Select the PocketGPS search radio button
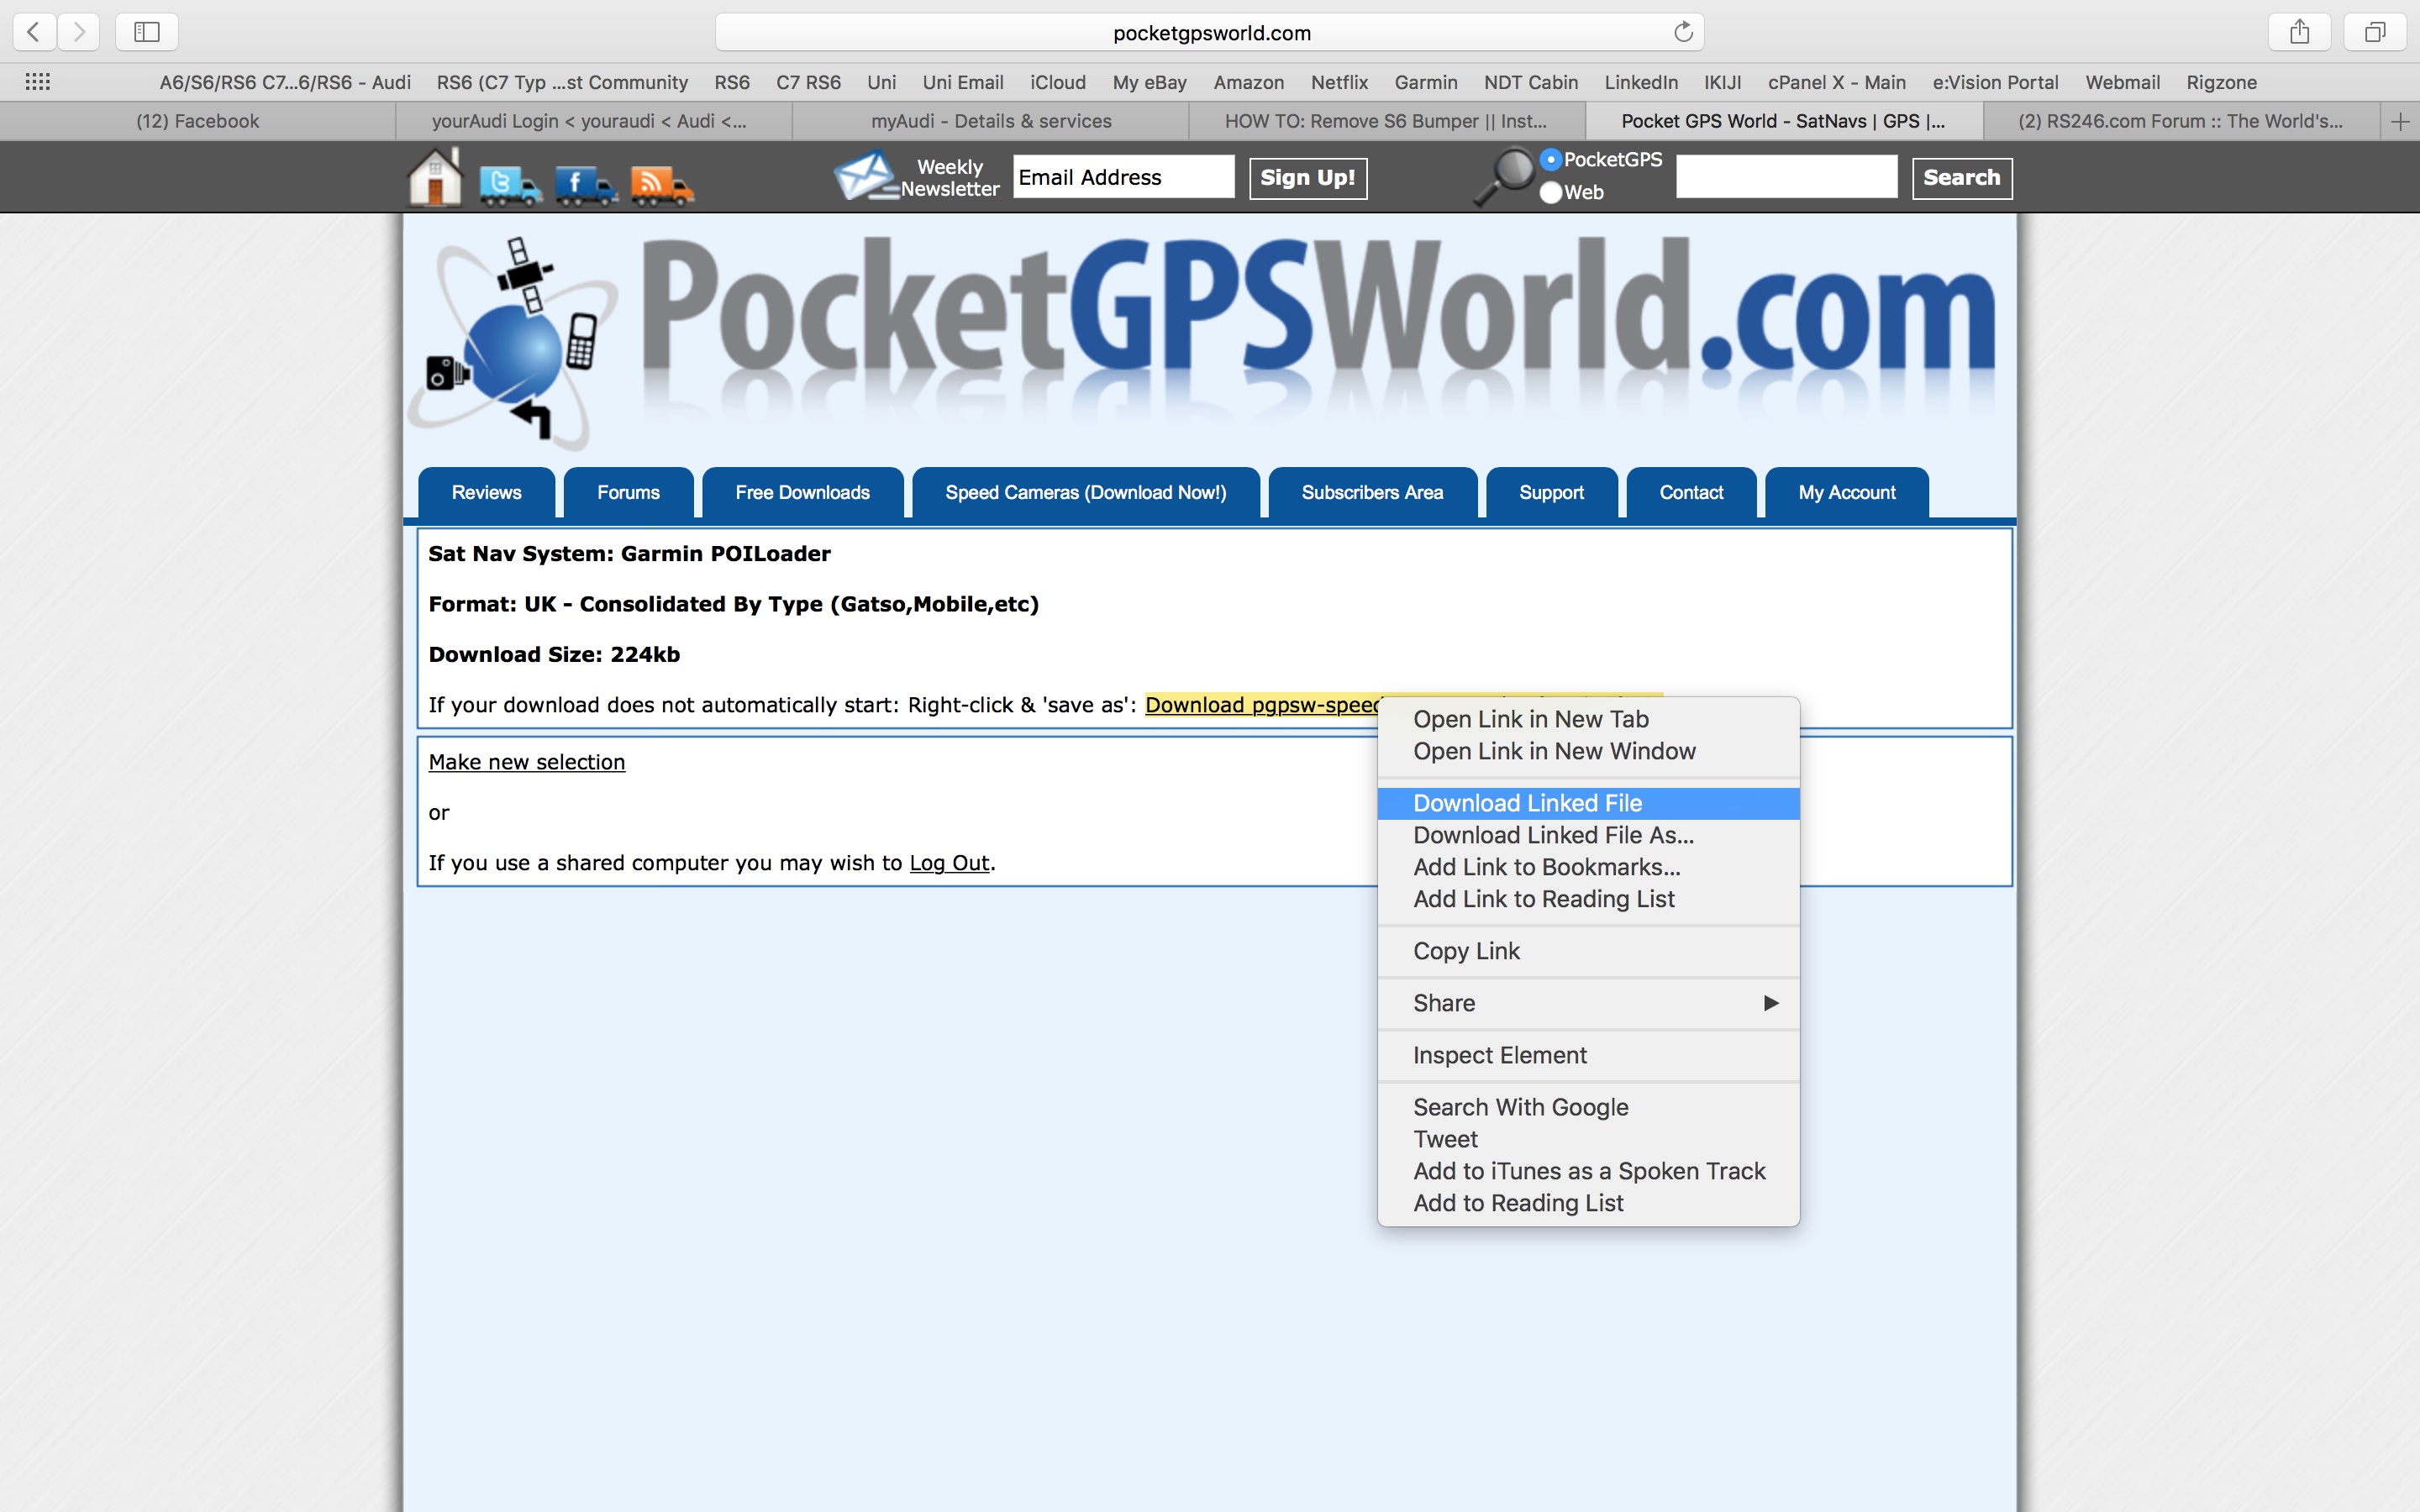2420x1512 pixels. pyautogui.click(x=1551, y=159)
